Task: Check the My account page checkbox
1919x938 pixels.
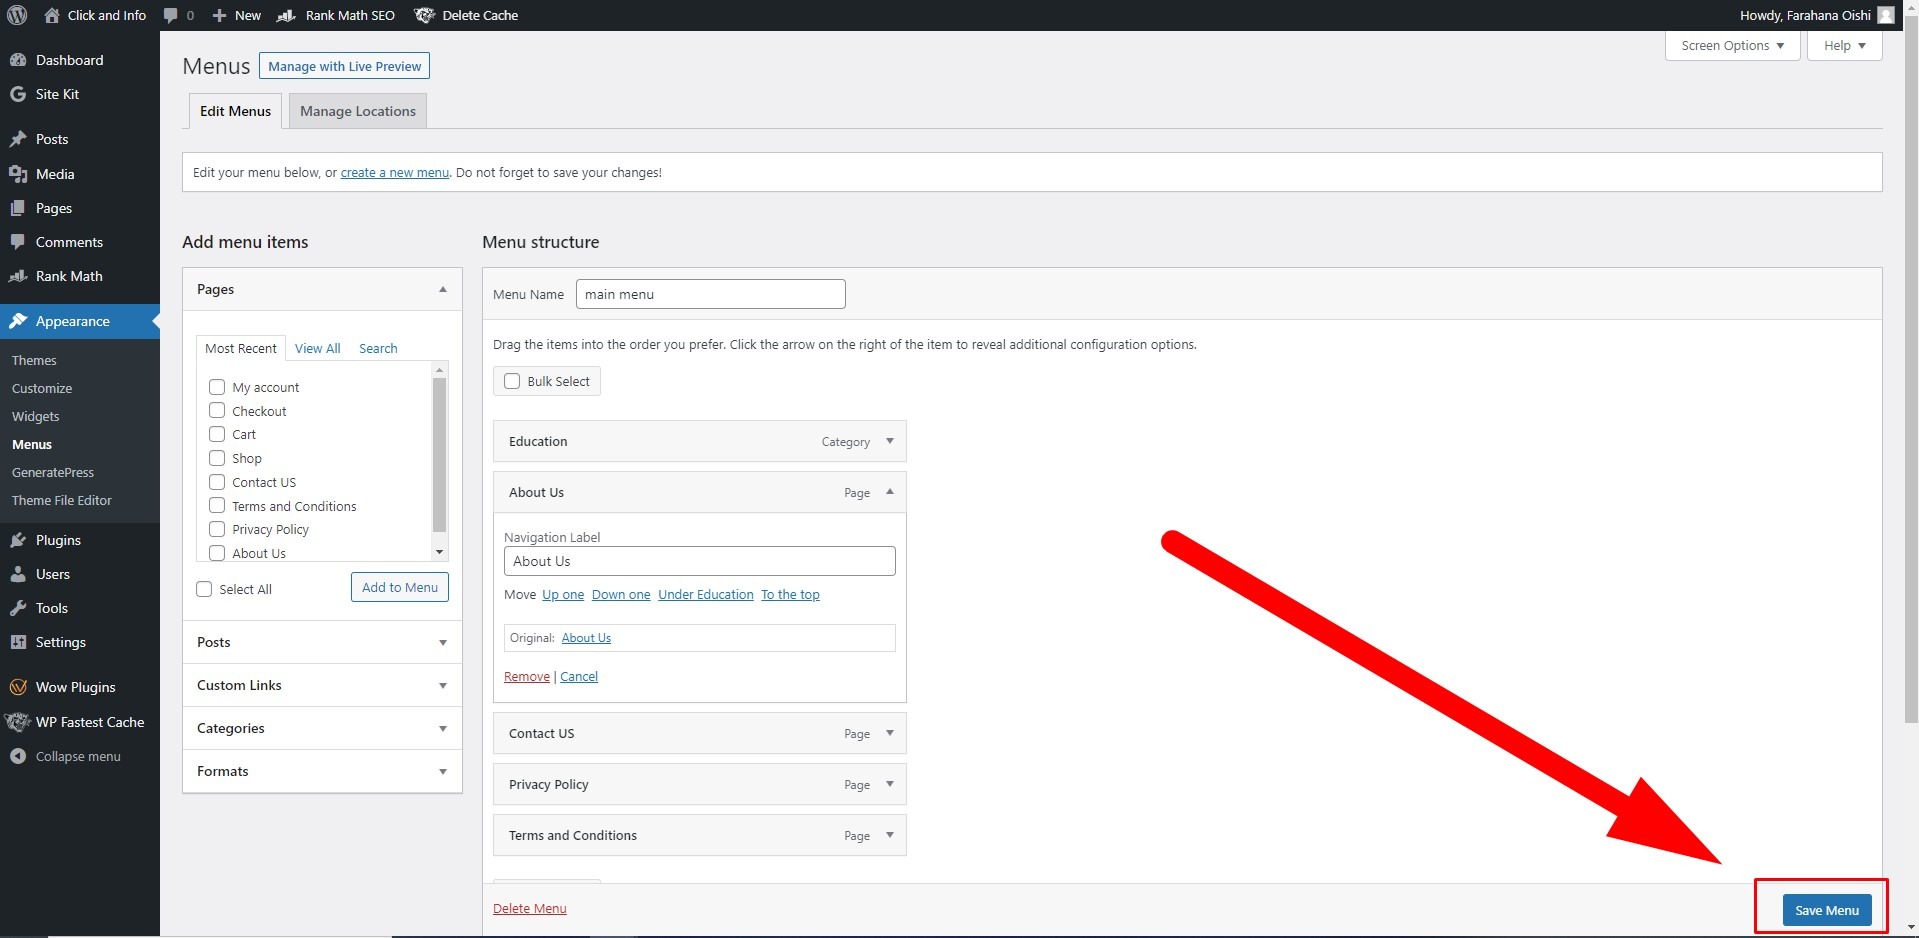Action: [x=217, y=387]
